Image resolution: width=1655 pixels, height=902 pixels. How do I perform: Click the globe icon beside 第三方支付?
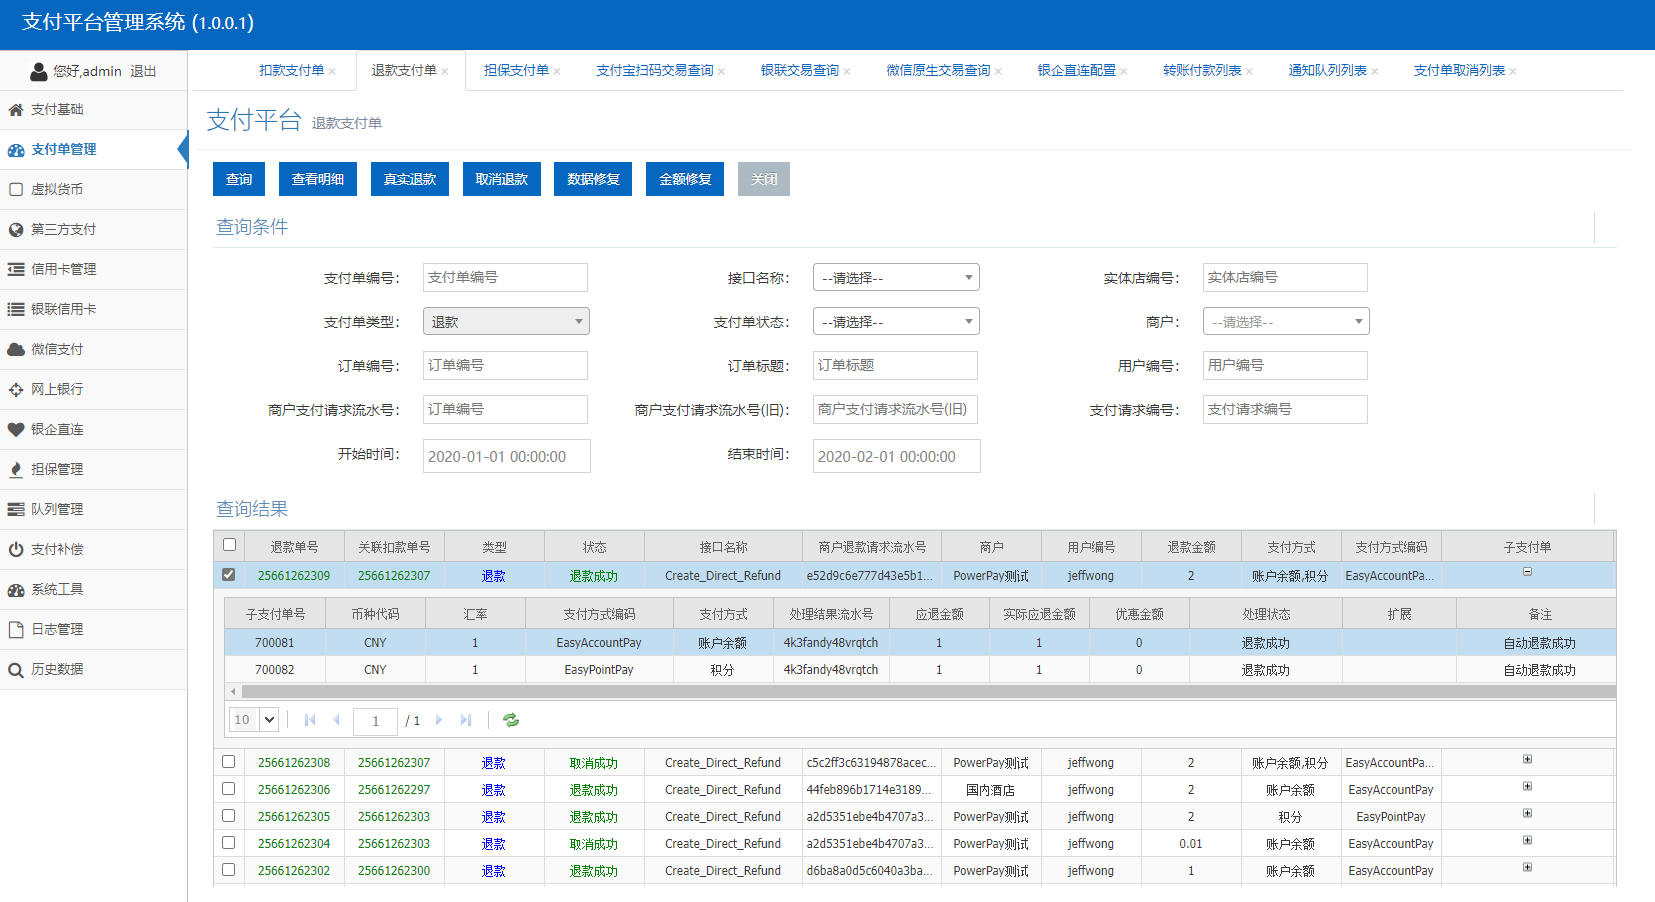pos(16,230)
